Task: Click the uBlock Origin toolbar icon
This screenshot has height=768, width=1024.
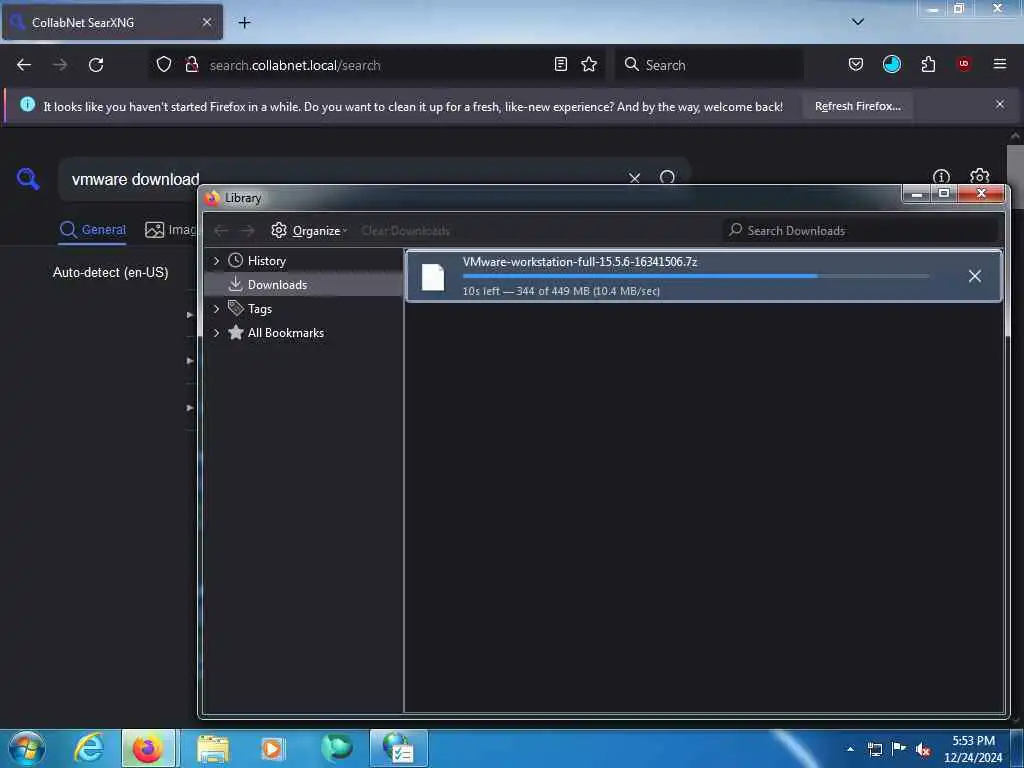Action: [x=964, y=64]
